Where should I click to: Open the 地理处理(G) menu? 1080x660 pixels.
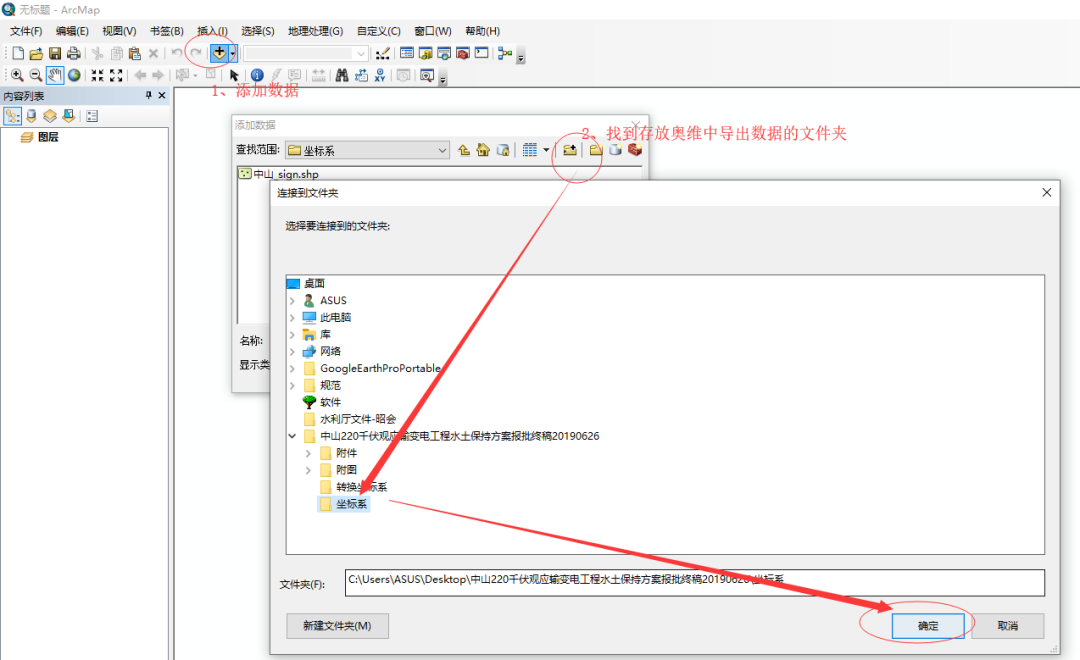tap(314, 30)
